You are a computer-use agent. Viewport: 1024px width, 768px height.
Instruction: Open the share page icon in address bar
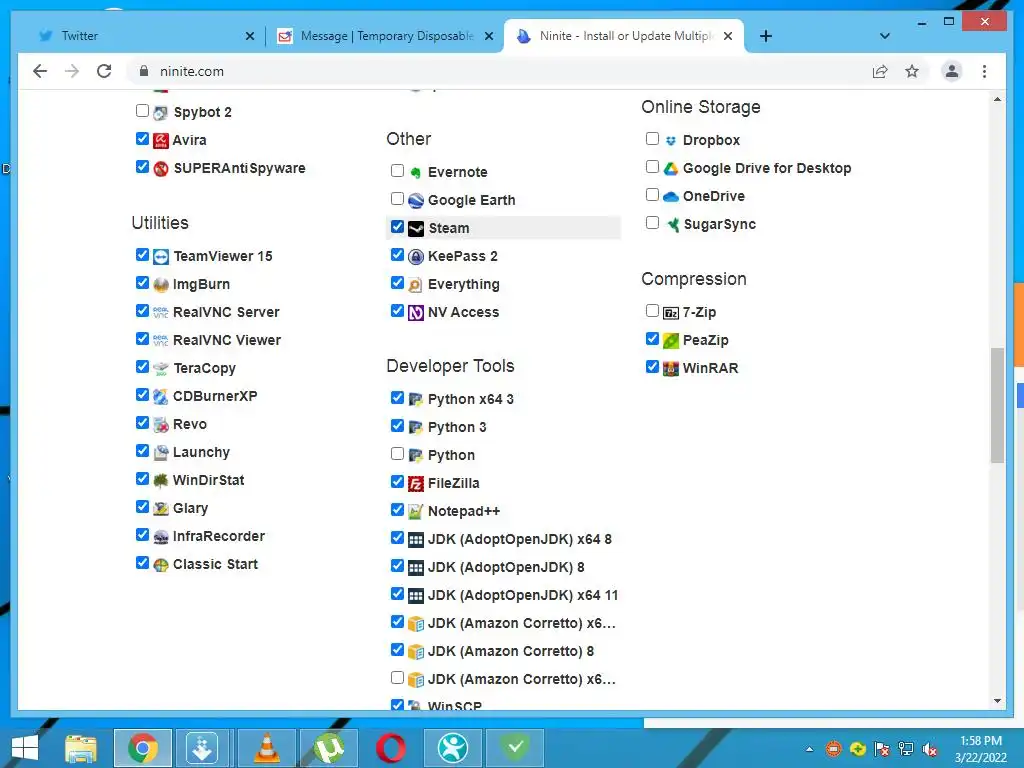click(880, 71)
